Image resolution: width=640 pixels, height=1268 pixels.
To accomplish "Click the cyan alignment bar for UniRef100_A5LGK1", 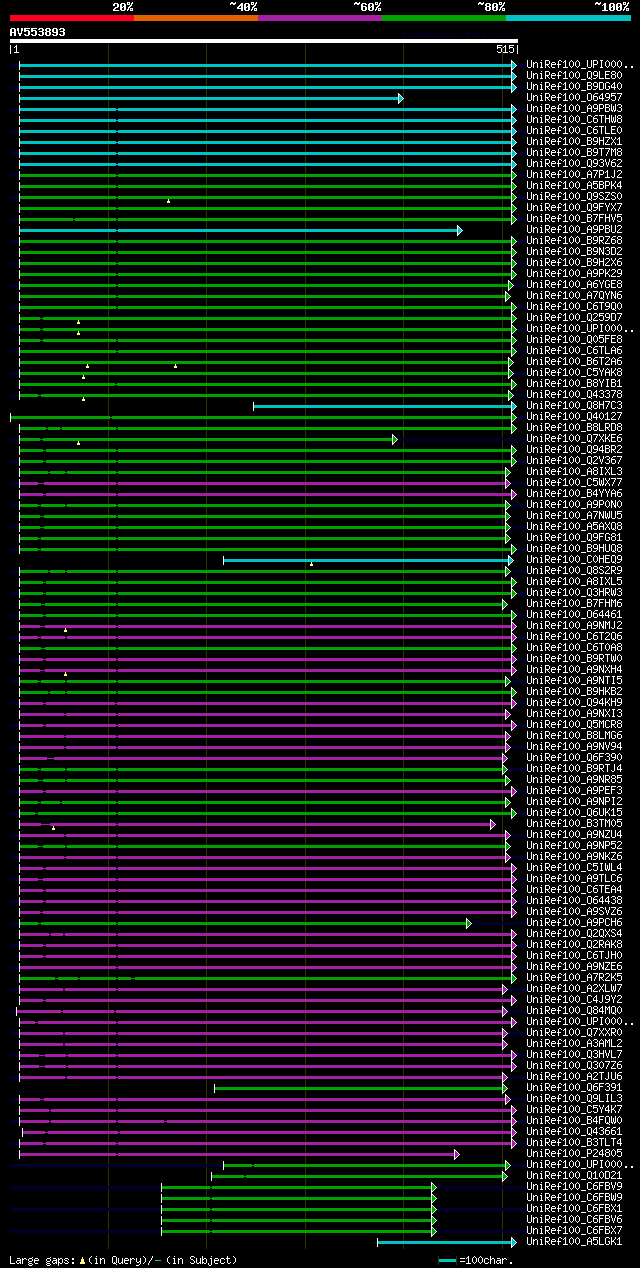I will pos(446,1242).
